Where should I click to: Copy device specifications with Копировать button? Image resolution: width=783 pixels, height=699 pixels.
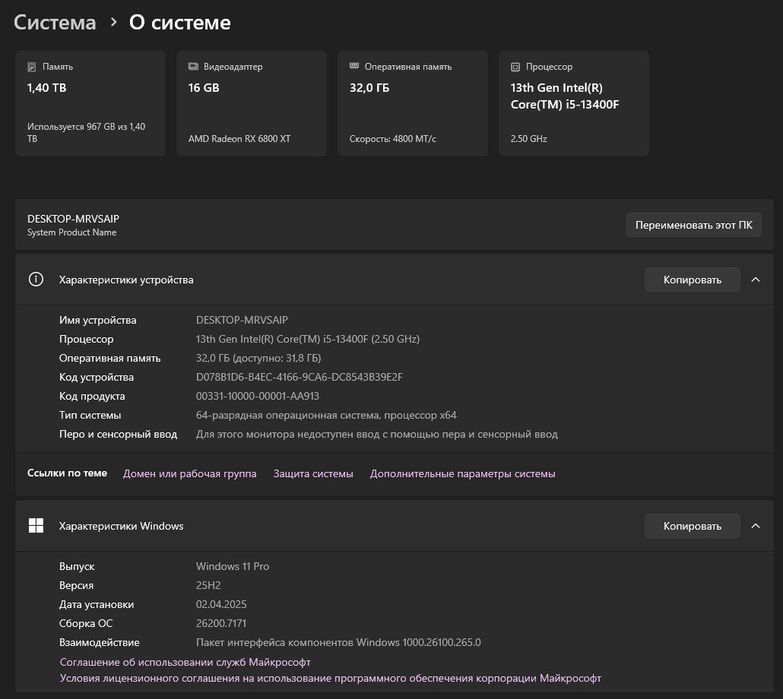click(x=692, y=280)
